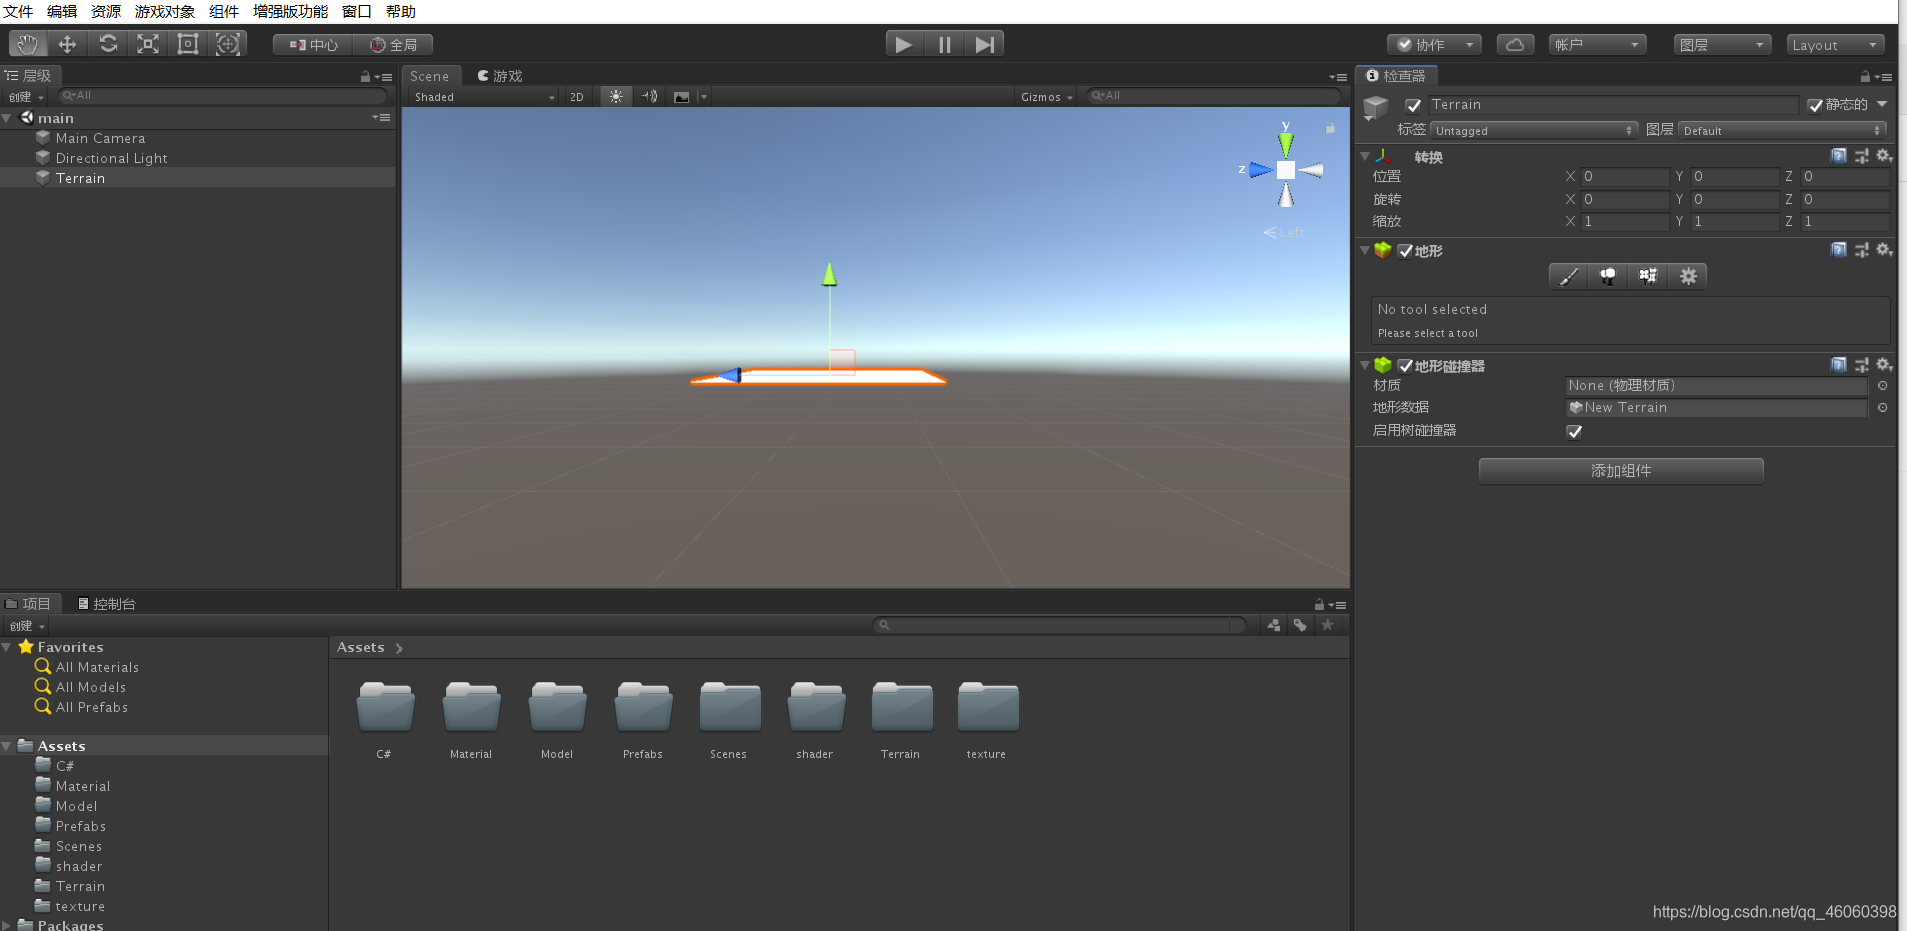Select the Rotate tool
Viewport: 1907px width, 931px height.
(108, 44)
